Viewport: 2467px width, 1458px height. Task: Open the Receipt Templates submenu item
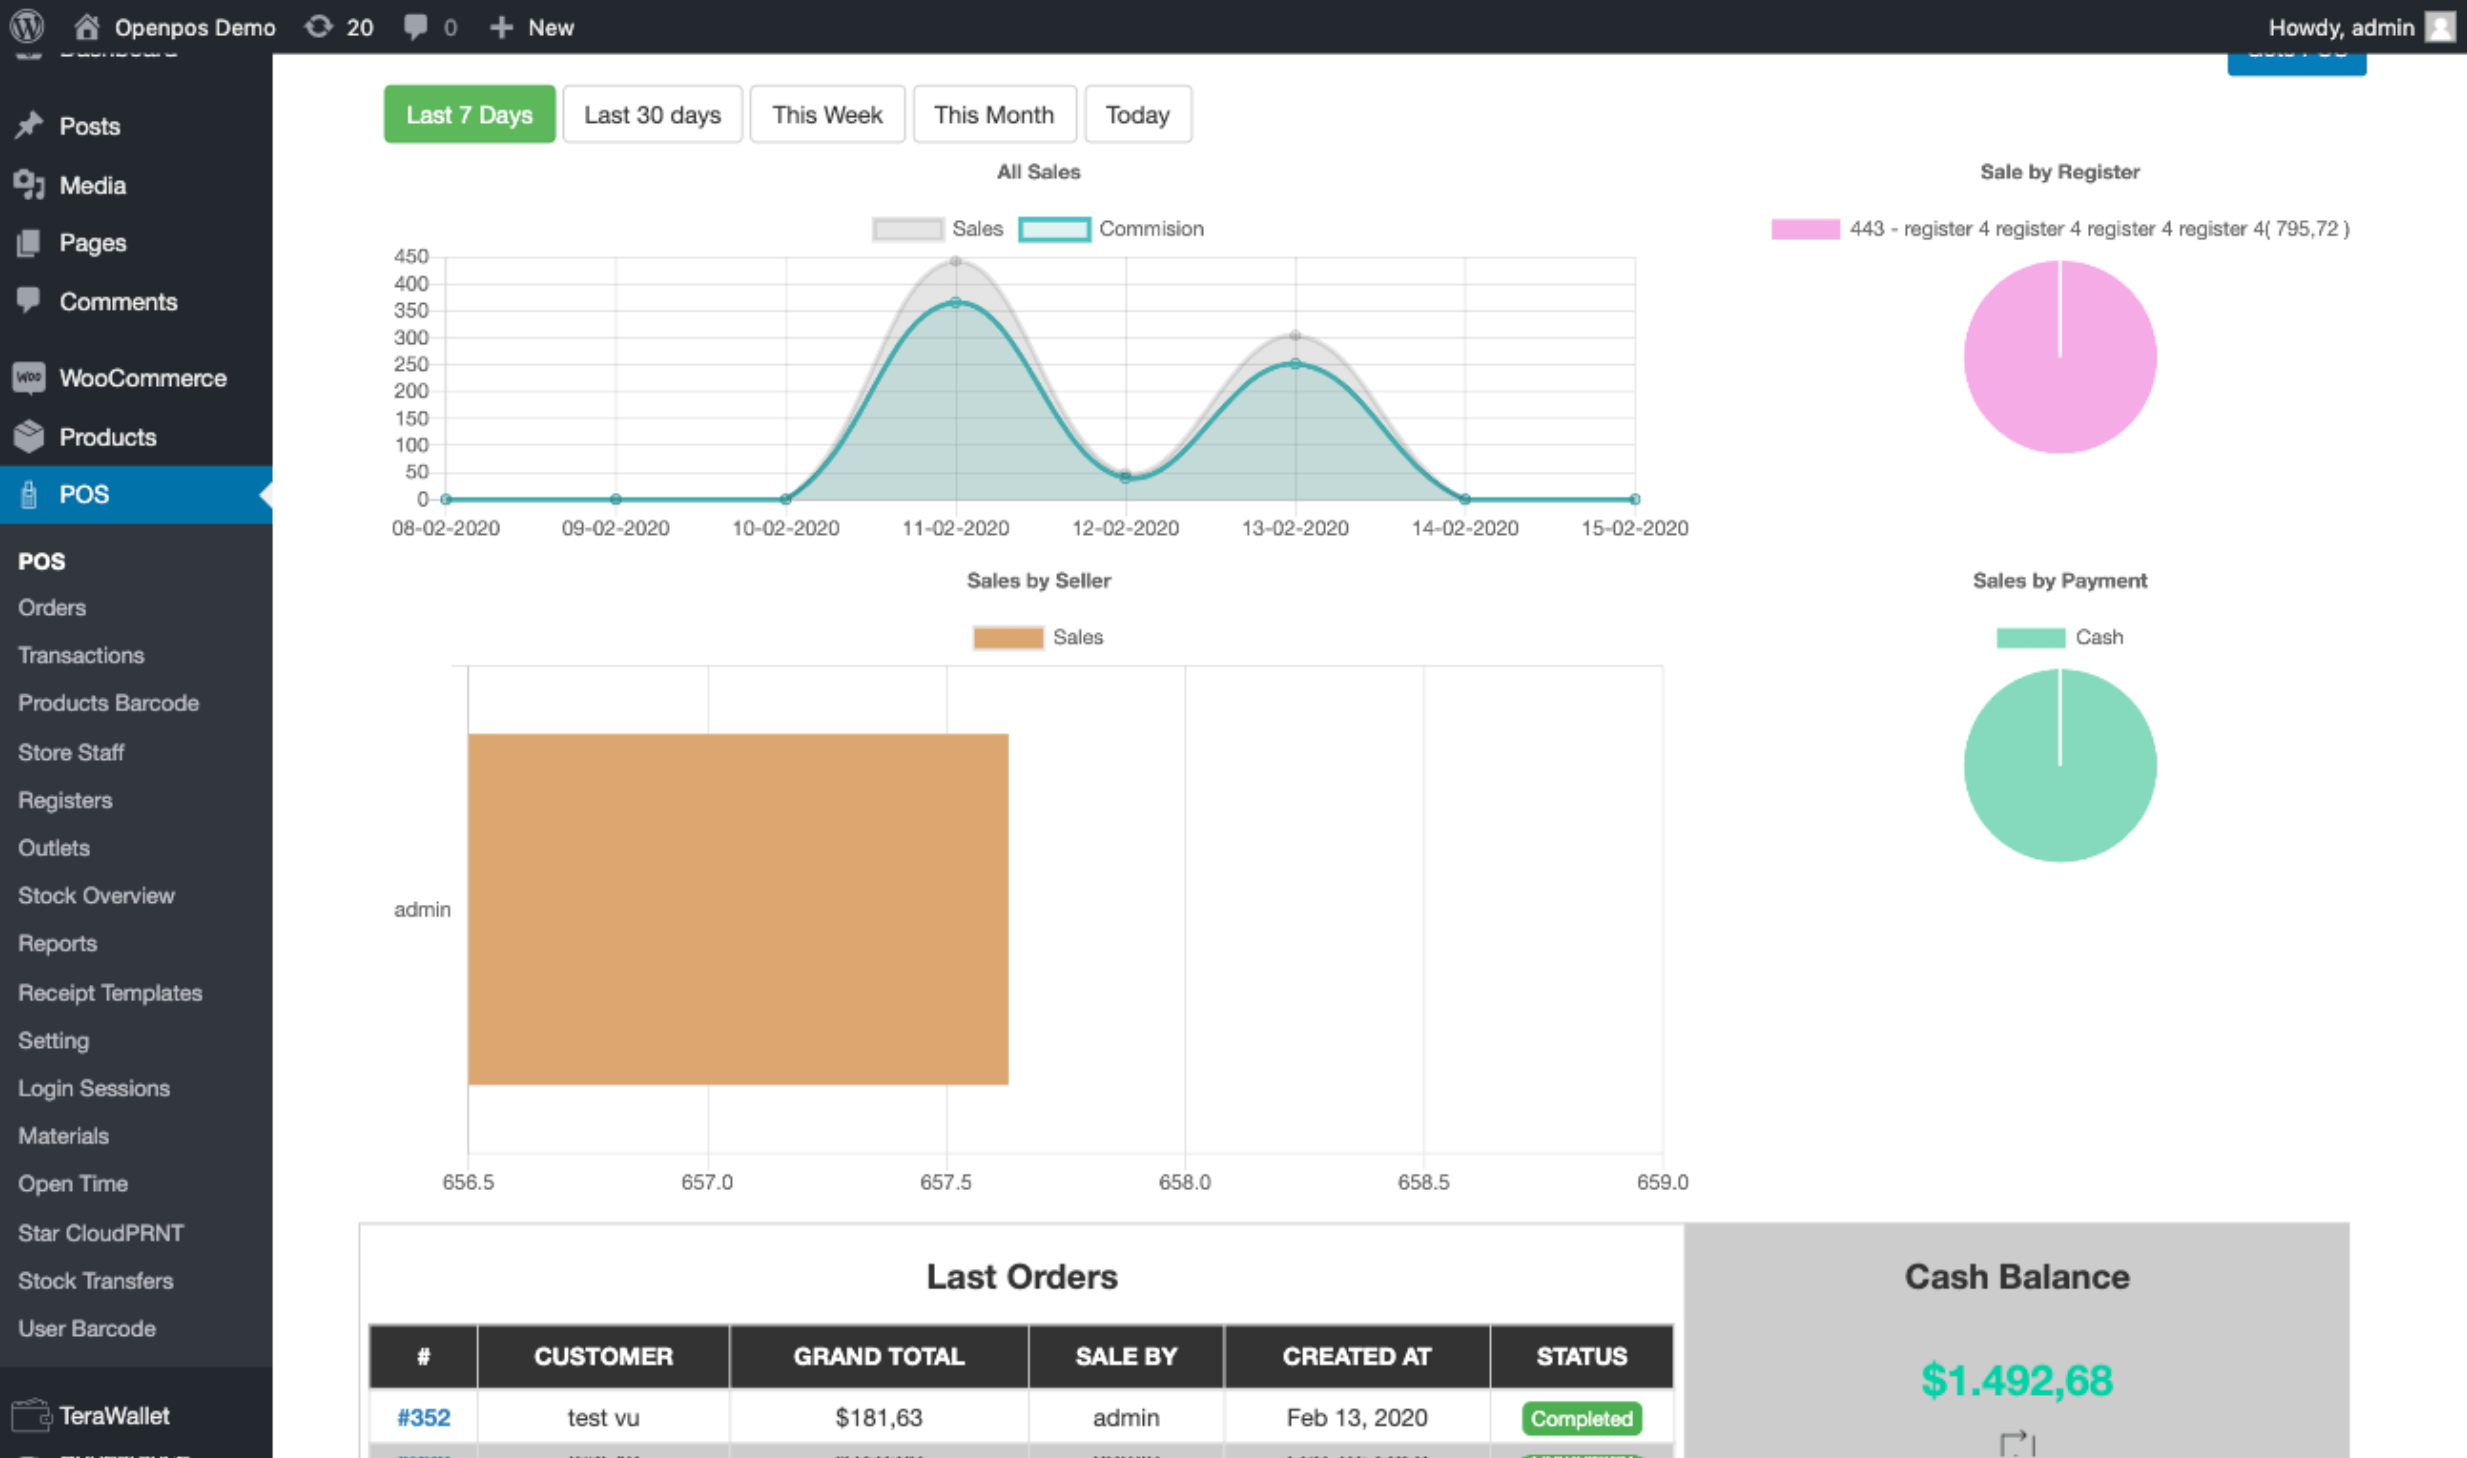click(110, 992)
